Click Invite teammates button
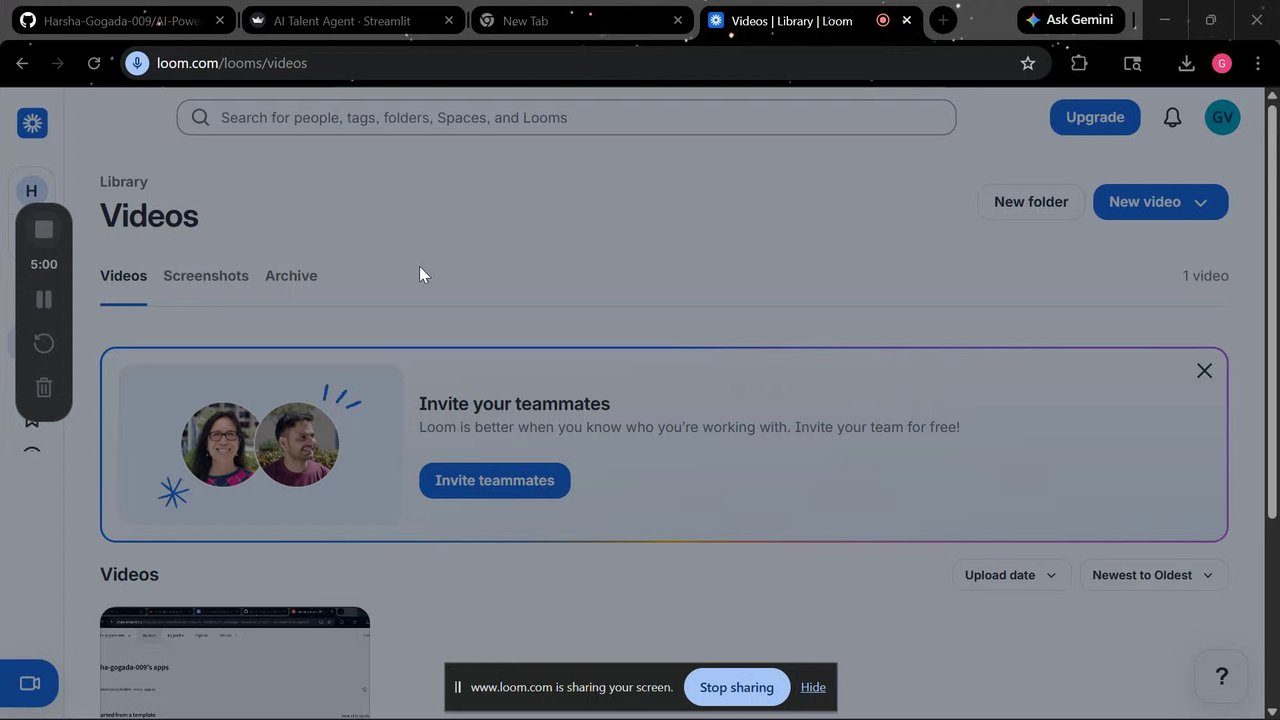The width and height of the screenshot is (1280, 720). tap(494, 480)
